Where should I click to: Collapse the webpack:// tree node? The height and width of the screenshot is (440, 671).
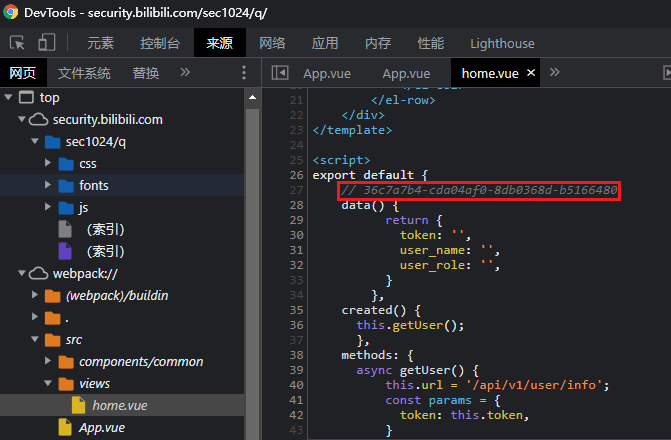coord(23,273)
